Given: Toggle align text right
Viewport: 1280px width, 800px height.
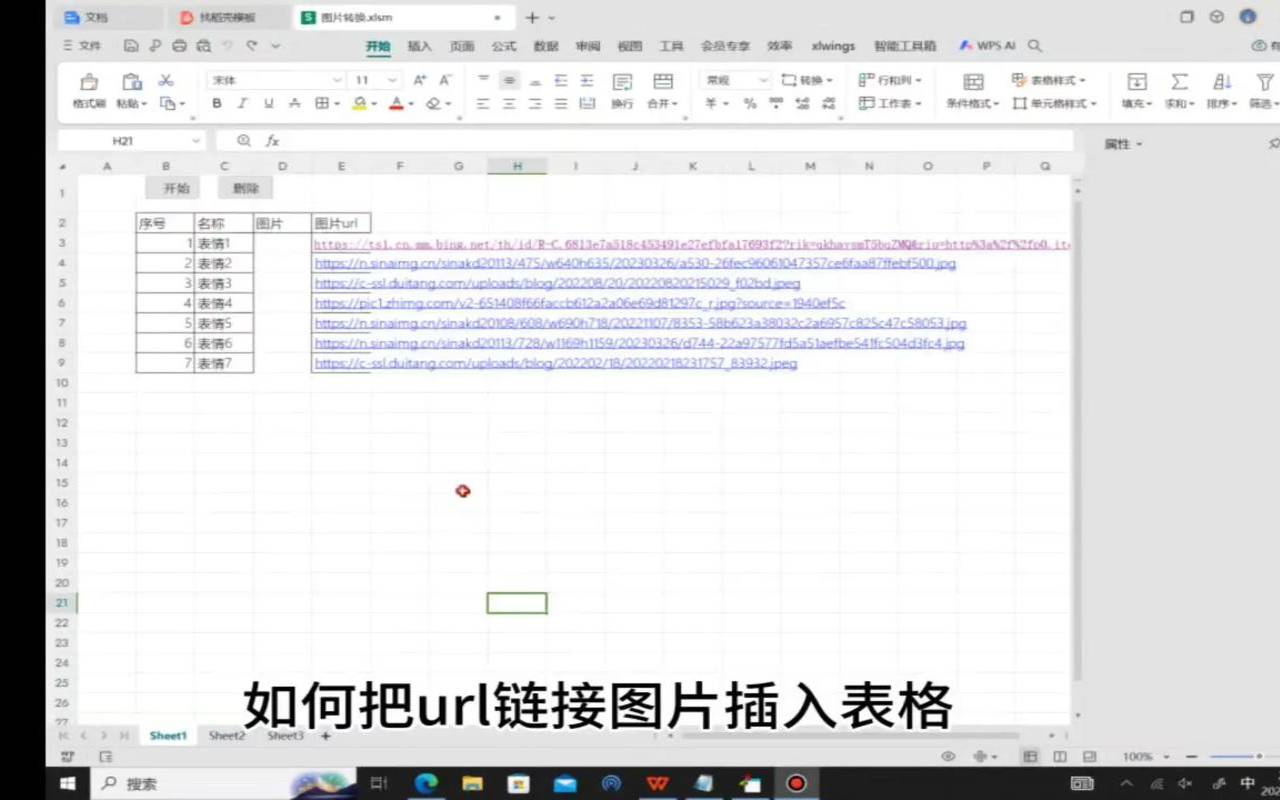Looking at the screenshot, I should (x=536, y=103).
